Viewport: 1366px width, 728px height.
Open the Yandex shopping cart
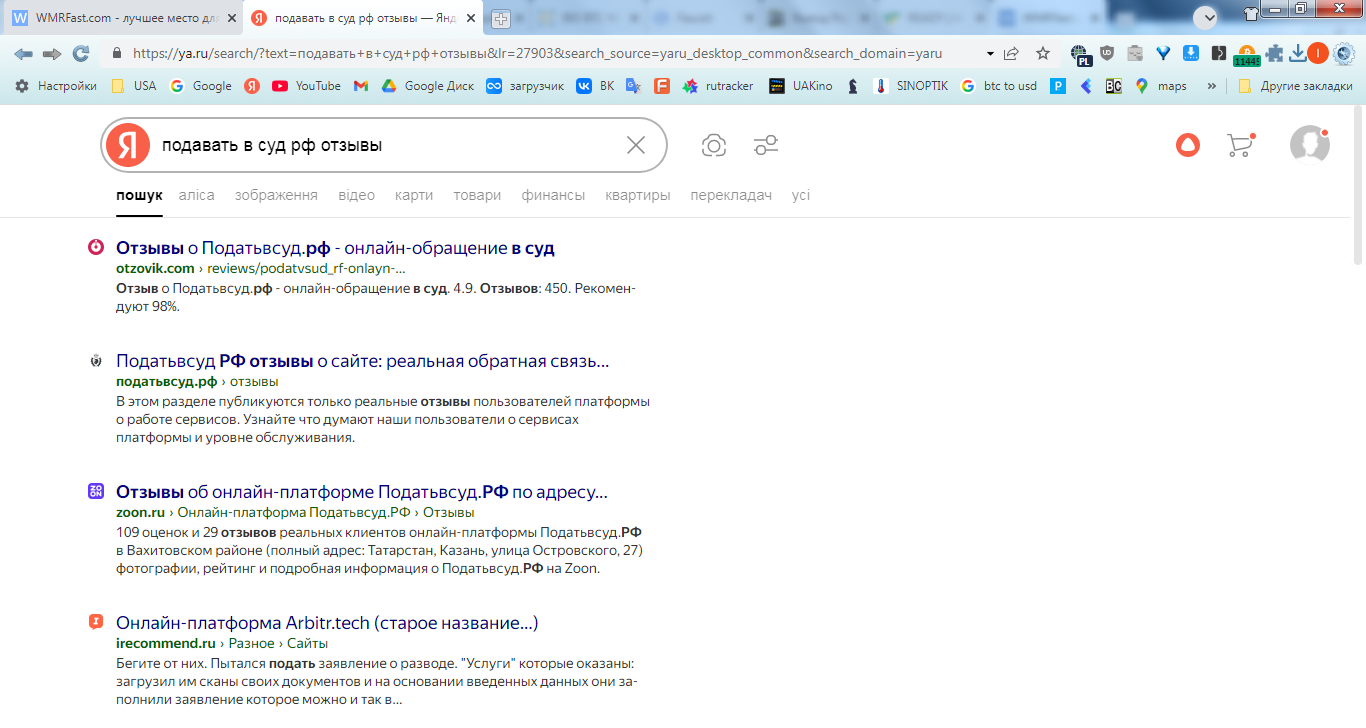tap(1240, 145)
